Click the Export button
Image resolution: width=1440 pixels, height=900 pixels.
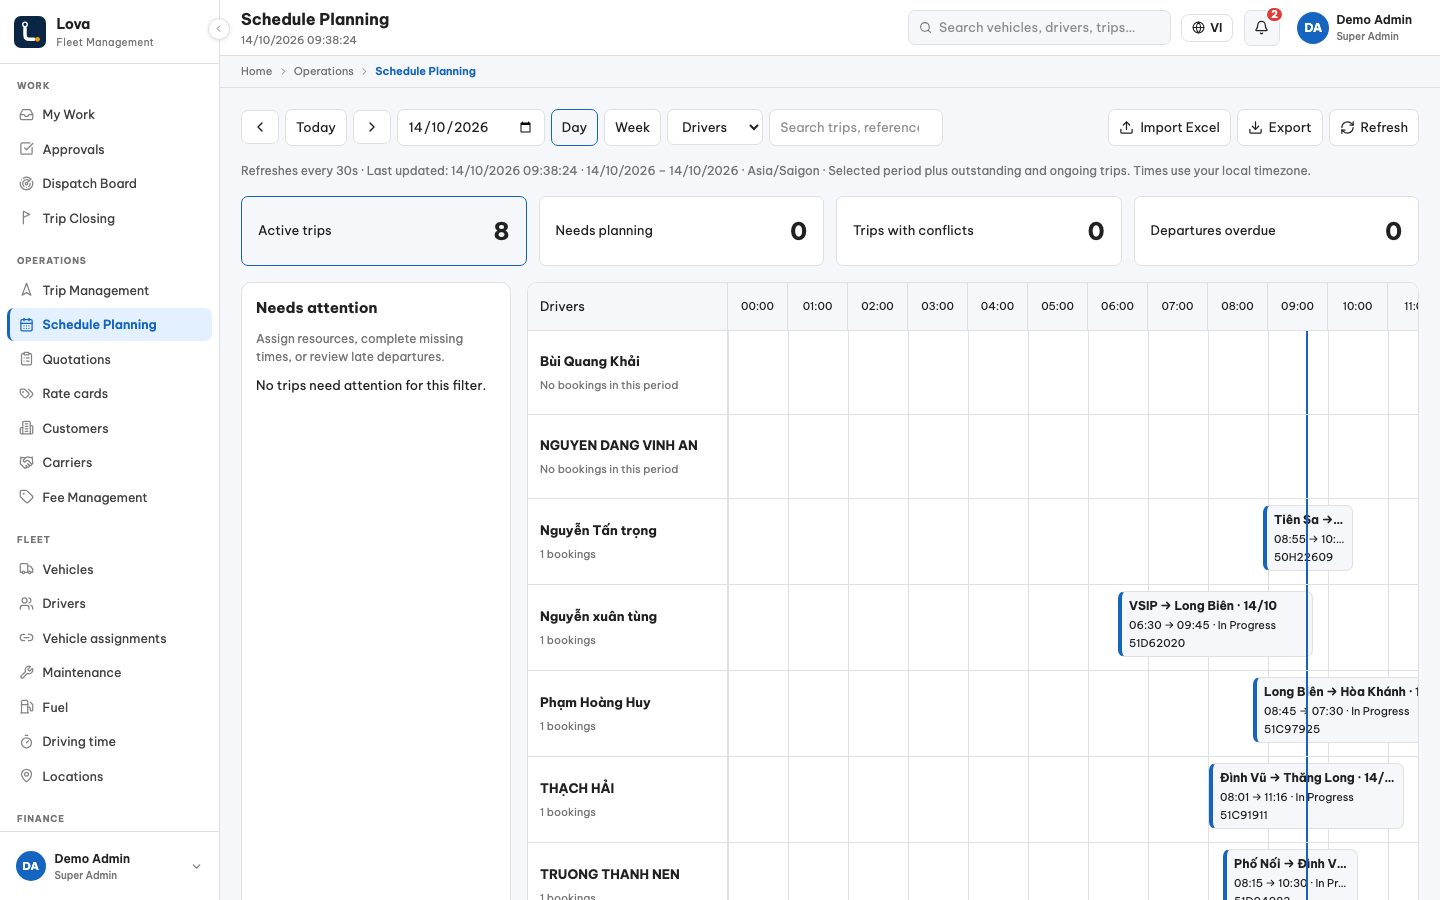tap(1280, 127)
